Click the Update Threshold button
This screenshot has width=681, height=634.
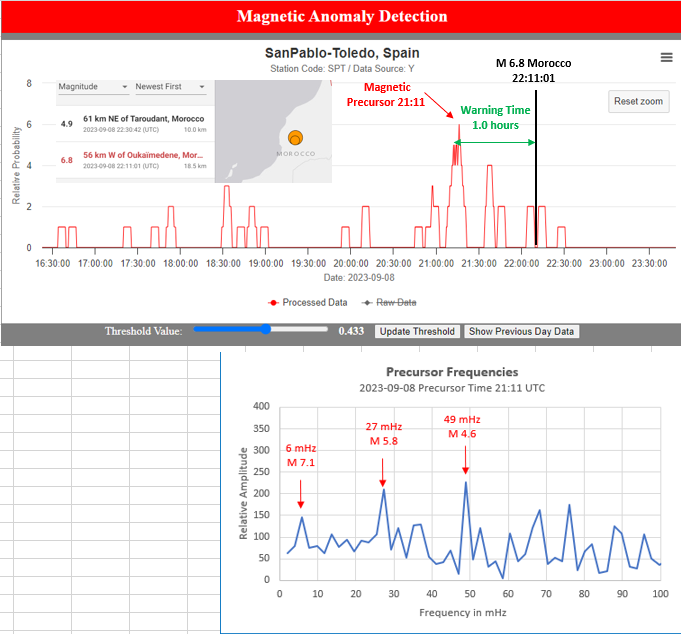(417, 331)
